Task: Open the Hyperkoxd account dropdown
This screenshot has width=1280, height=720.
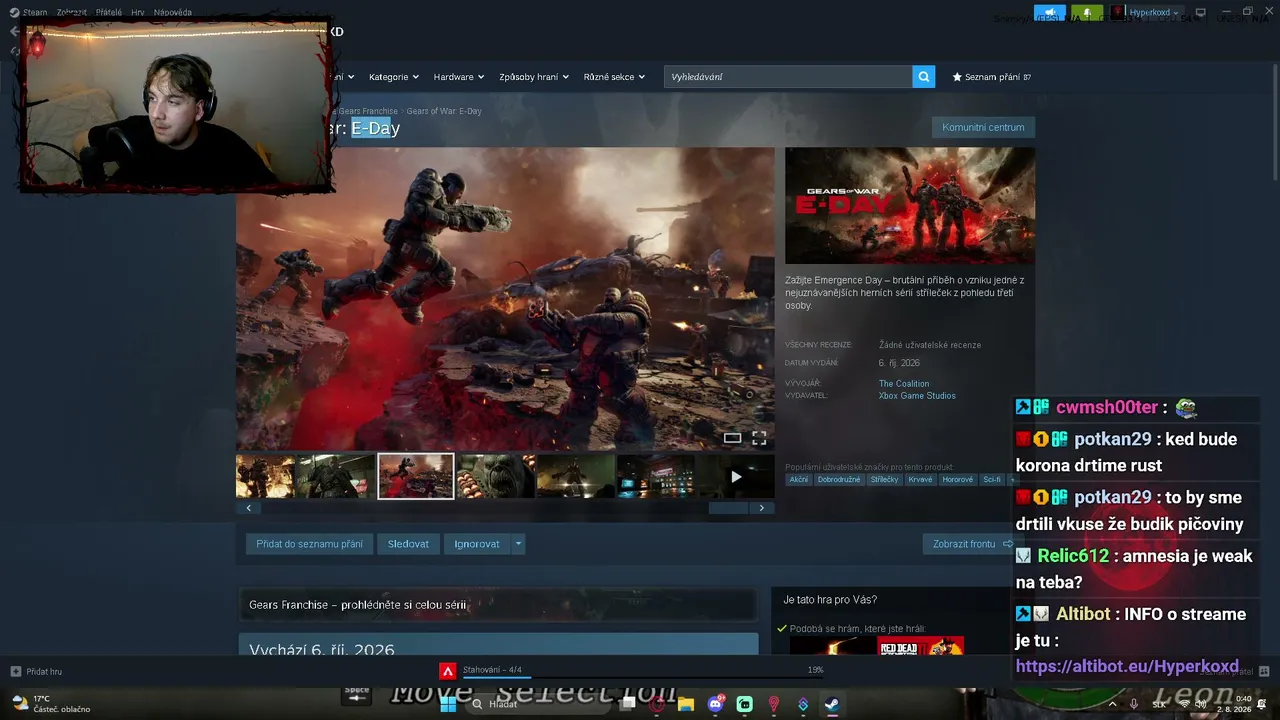Action: point(1153,13)
